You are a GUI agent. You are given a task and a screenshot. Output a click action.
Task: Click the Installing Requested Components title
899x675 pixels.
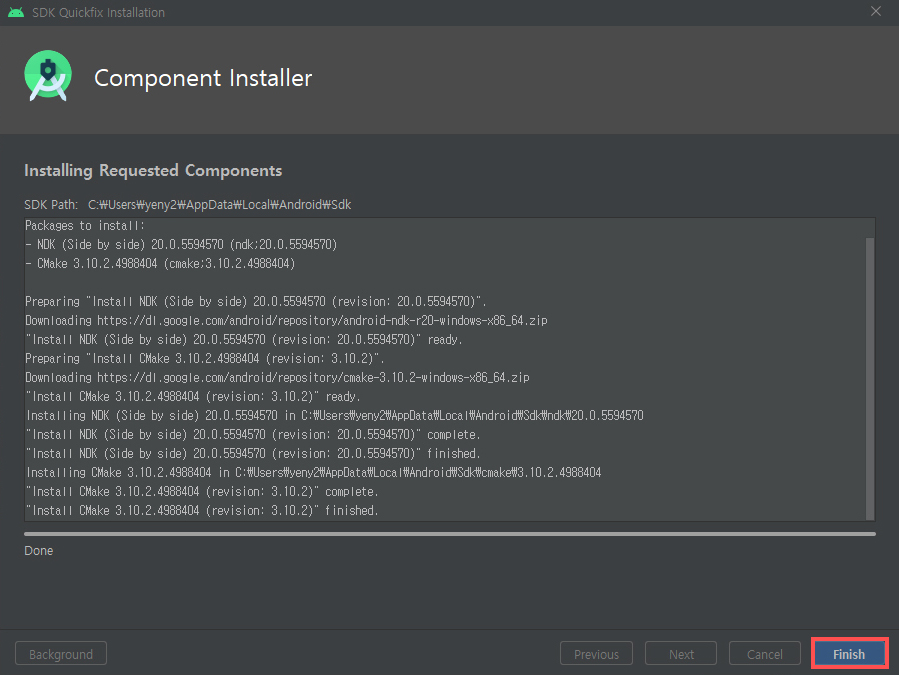[x=153, y=171]
